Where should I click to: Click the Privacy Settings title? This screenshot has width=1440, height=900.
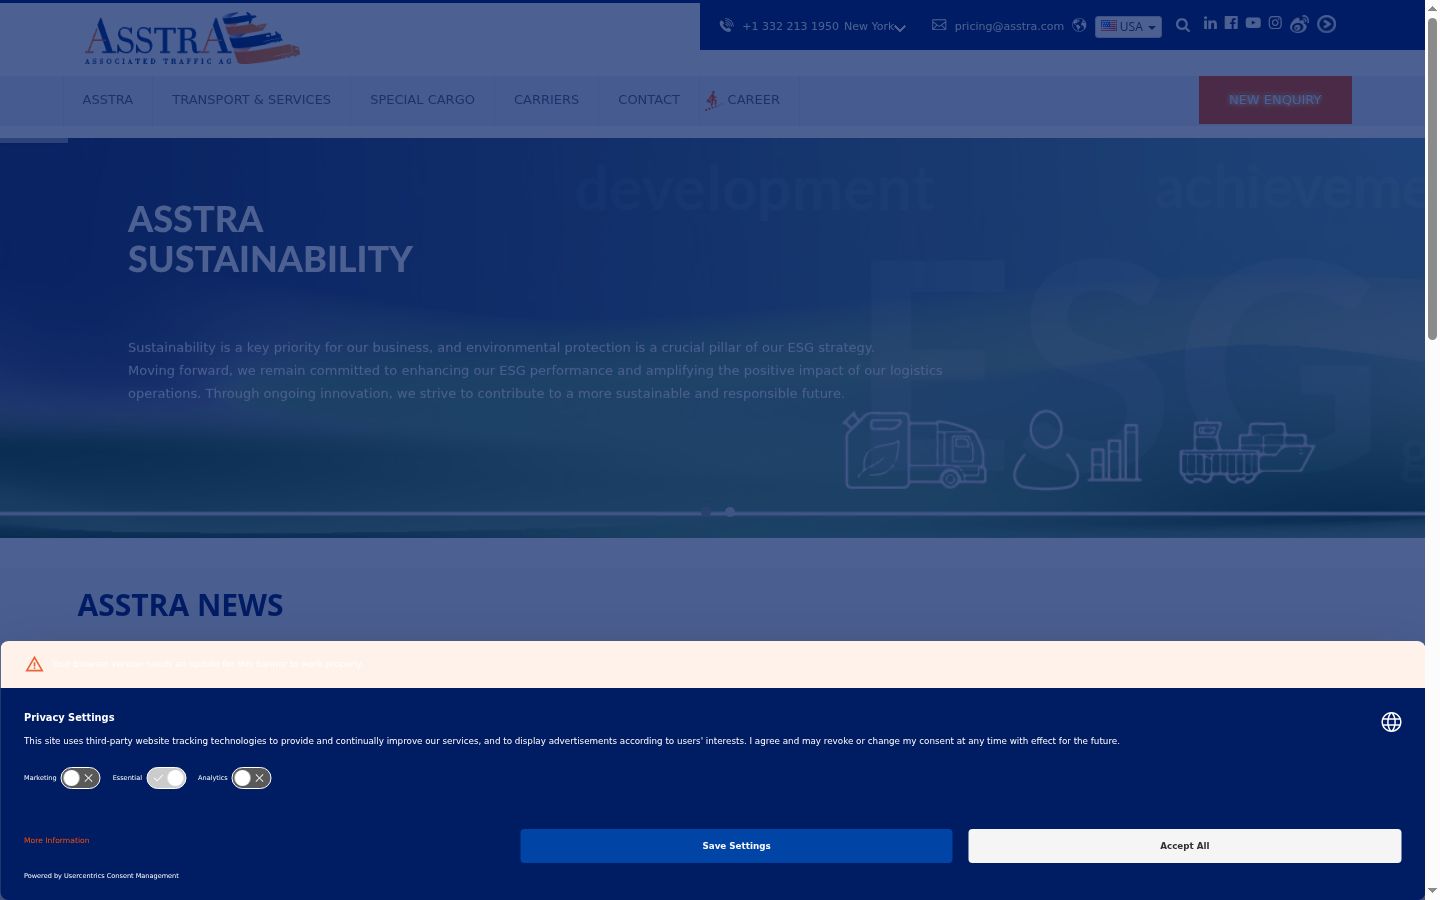[69, 717]
